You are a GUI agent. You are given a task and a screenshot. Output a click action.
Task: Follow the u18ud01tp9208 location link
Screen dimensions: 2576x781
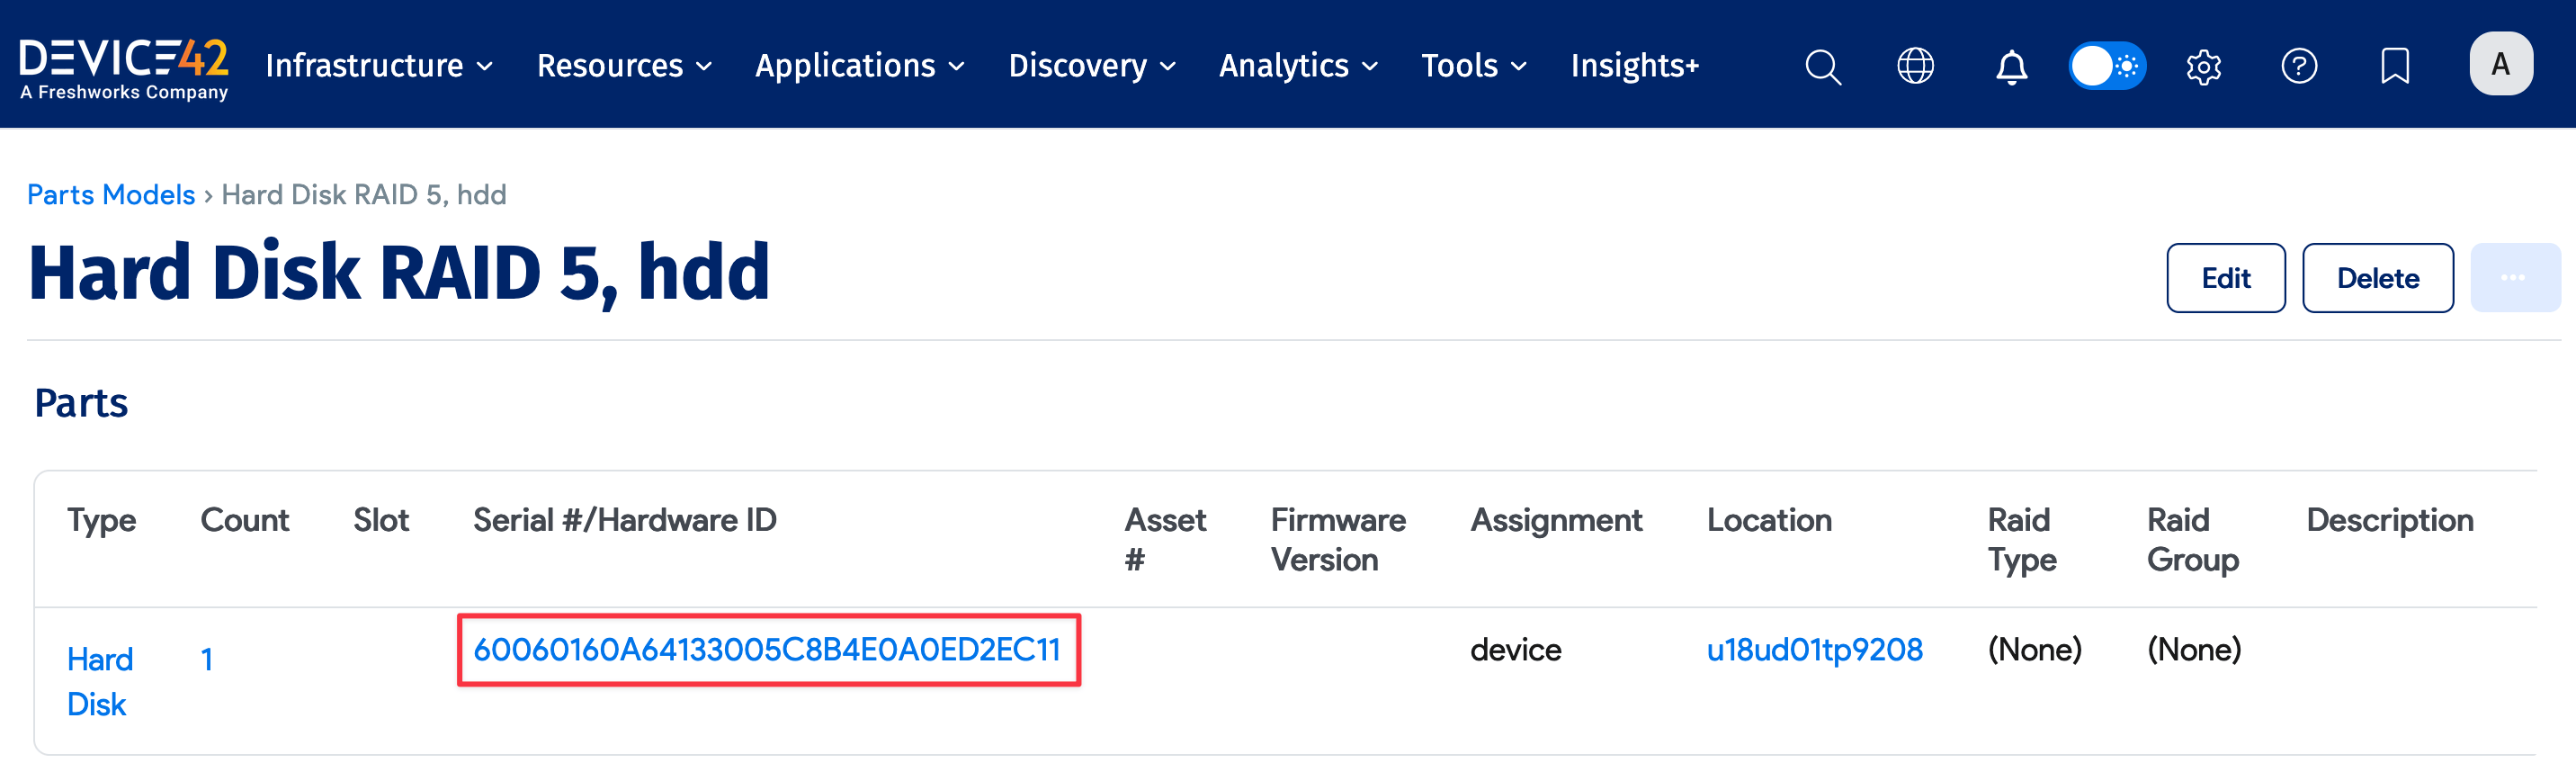[1814, 650]
